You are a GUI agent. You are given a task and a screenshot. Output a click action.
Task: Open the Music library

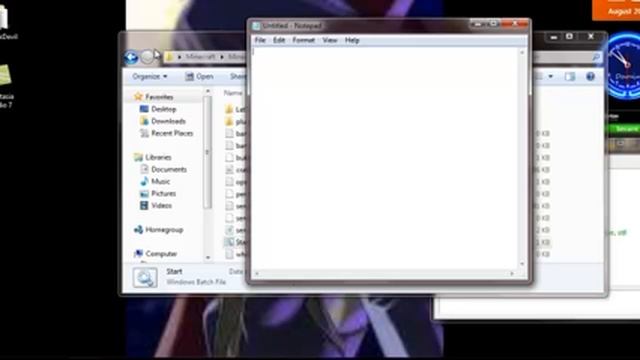160,181
